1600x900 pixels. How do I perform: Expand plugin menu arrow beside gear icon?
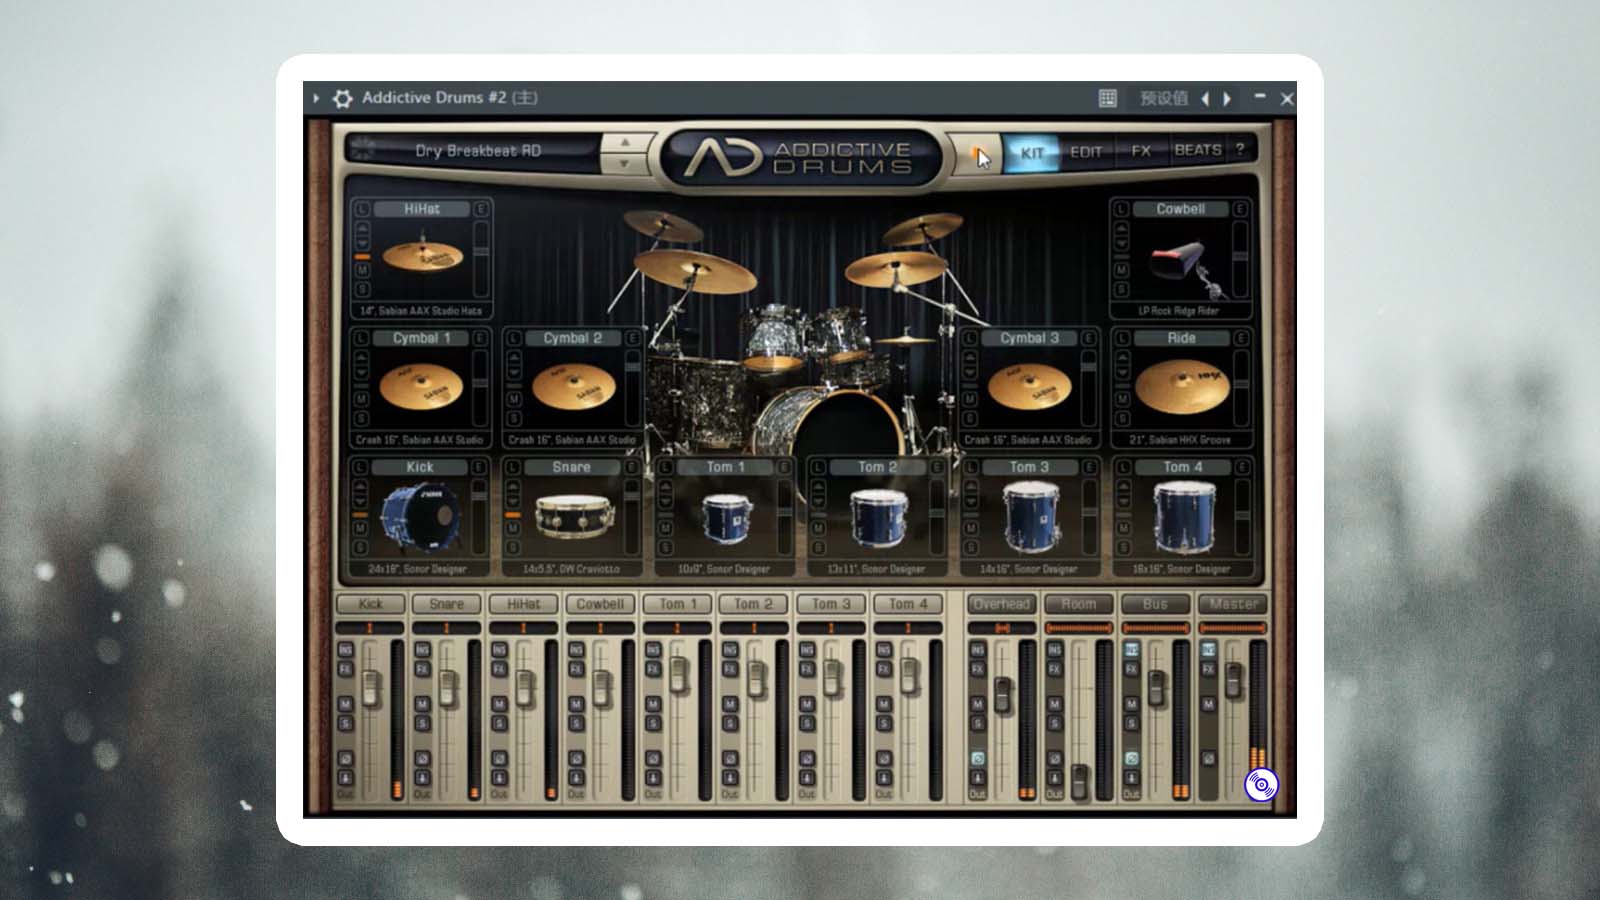tap(316, 98)
